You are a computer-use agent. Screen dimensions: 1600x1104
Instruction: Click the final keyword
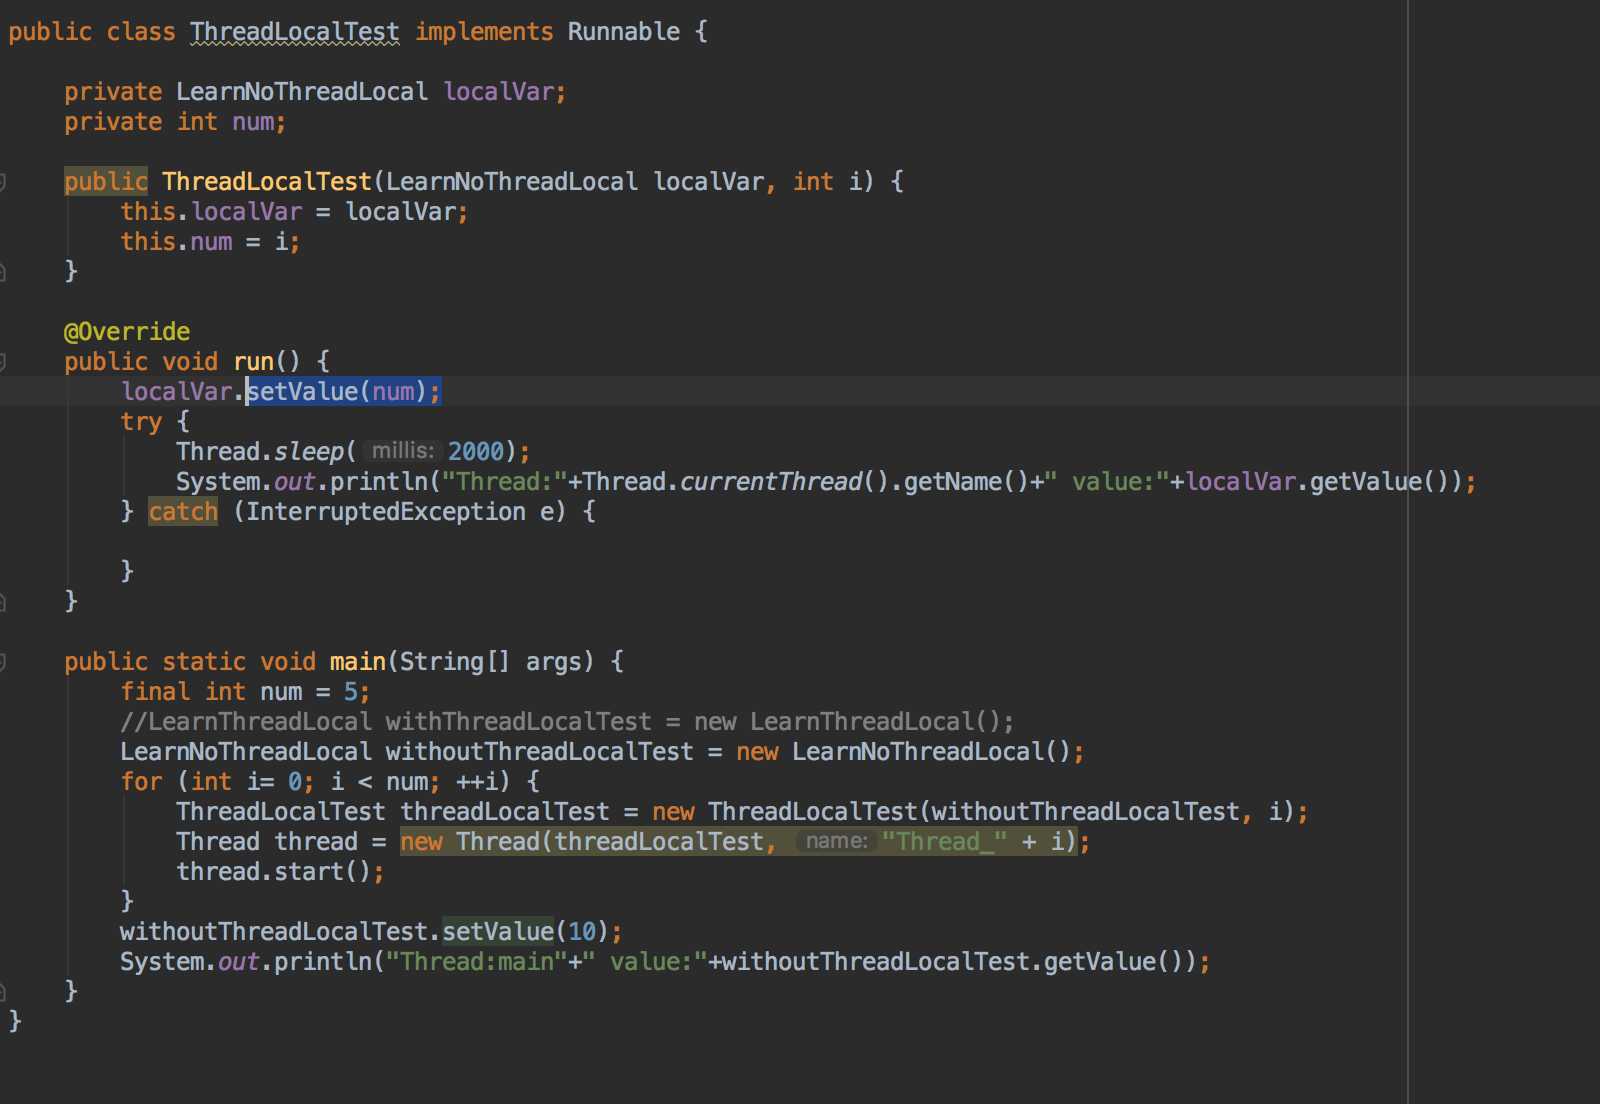tap(155, 692)
